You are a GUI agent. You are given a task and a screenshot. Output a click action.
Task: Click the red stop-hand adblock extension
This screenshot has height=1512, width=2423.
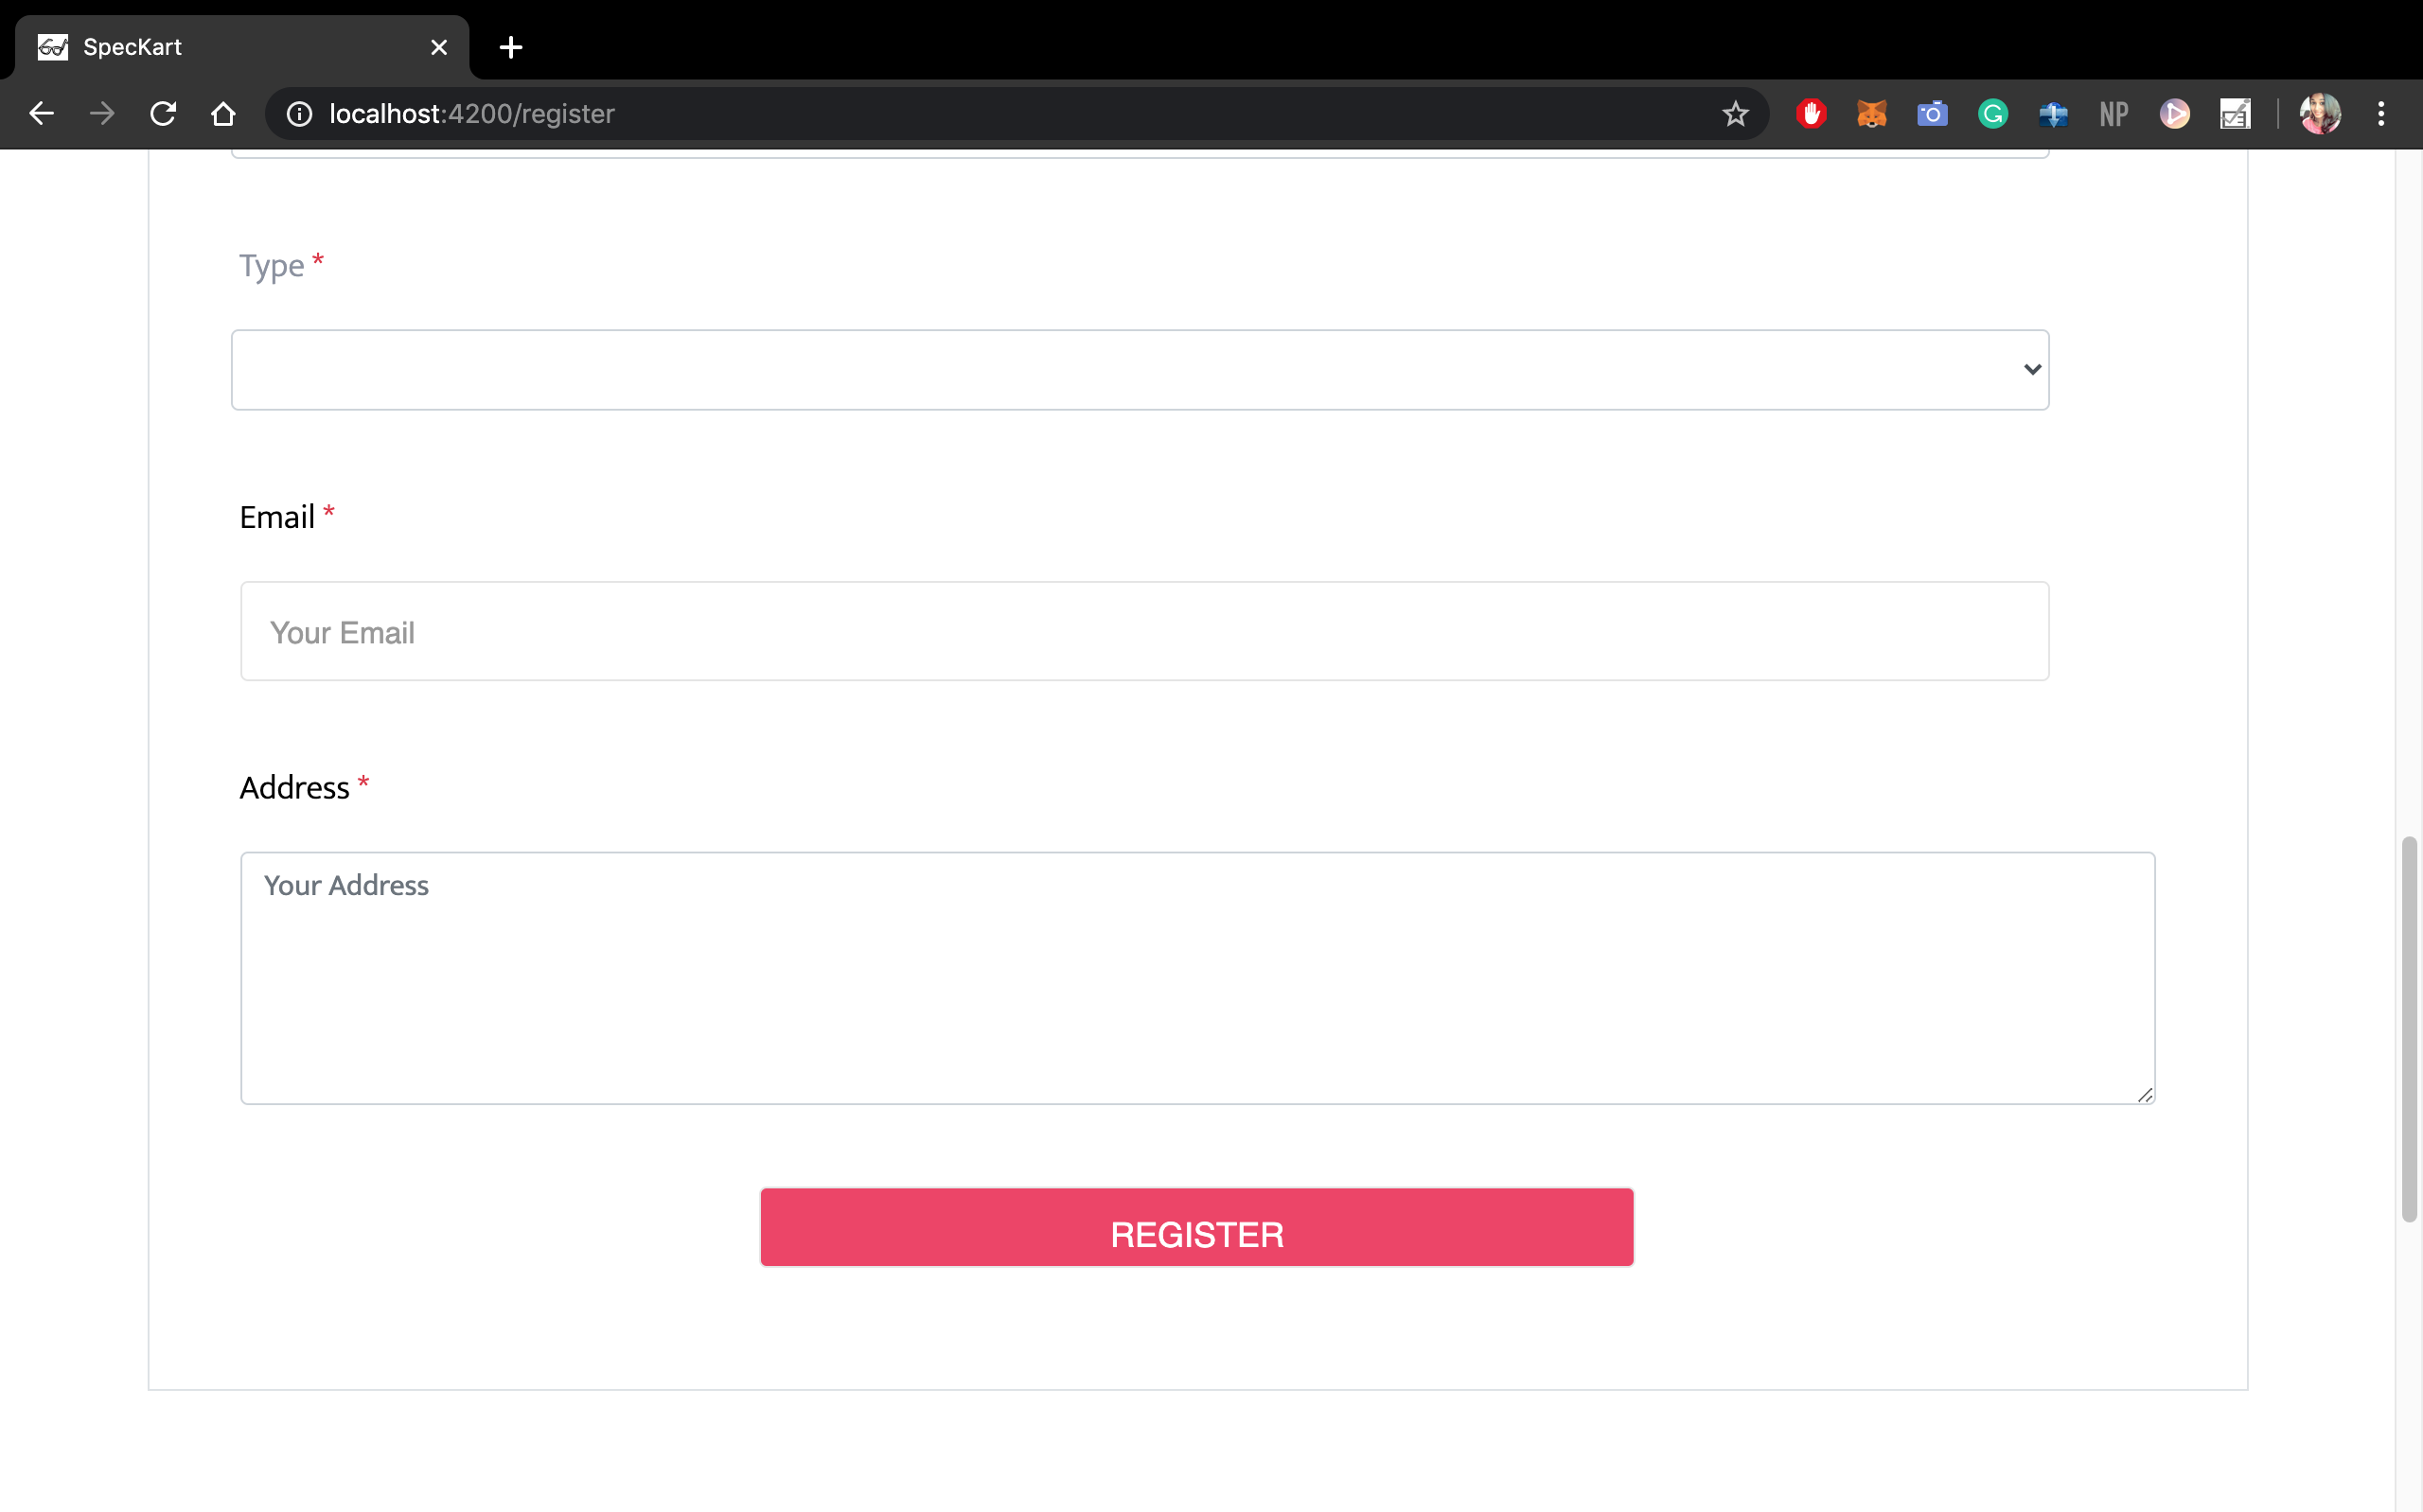1811,114
